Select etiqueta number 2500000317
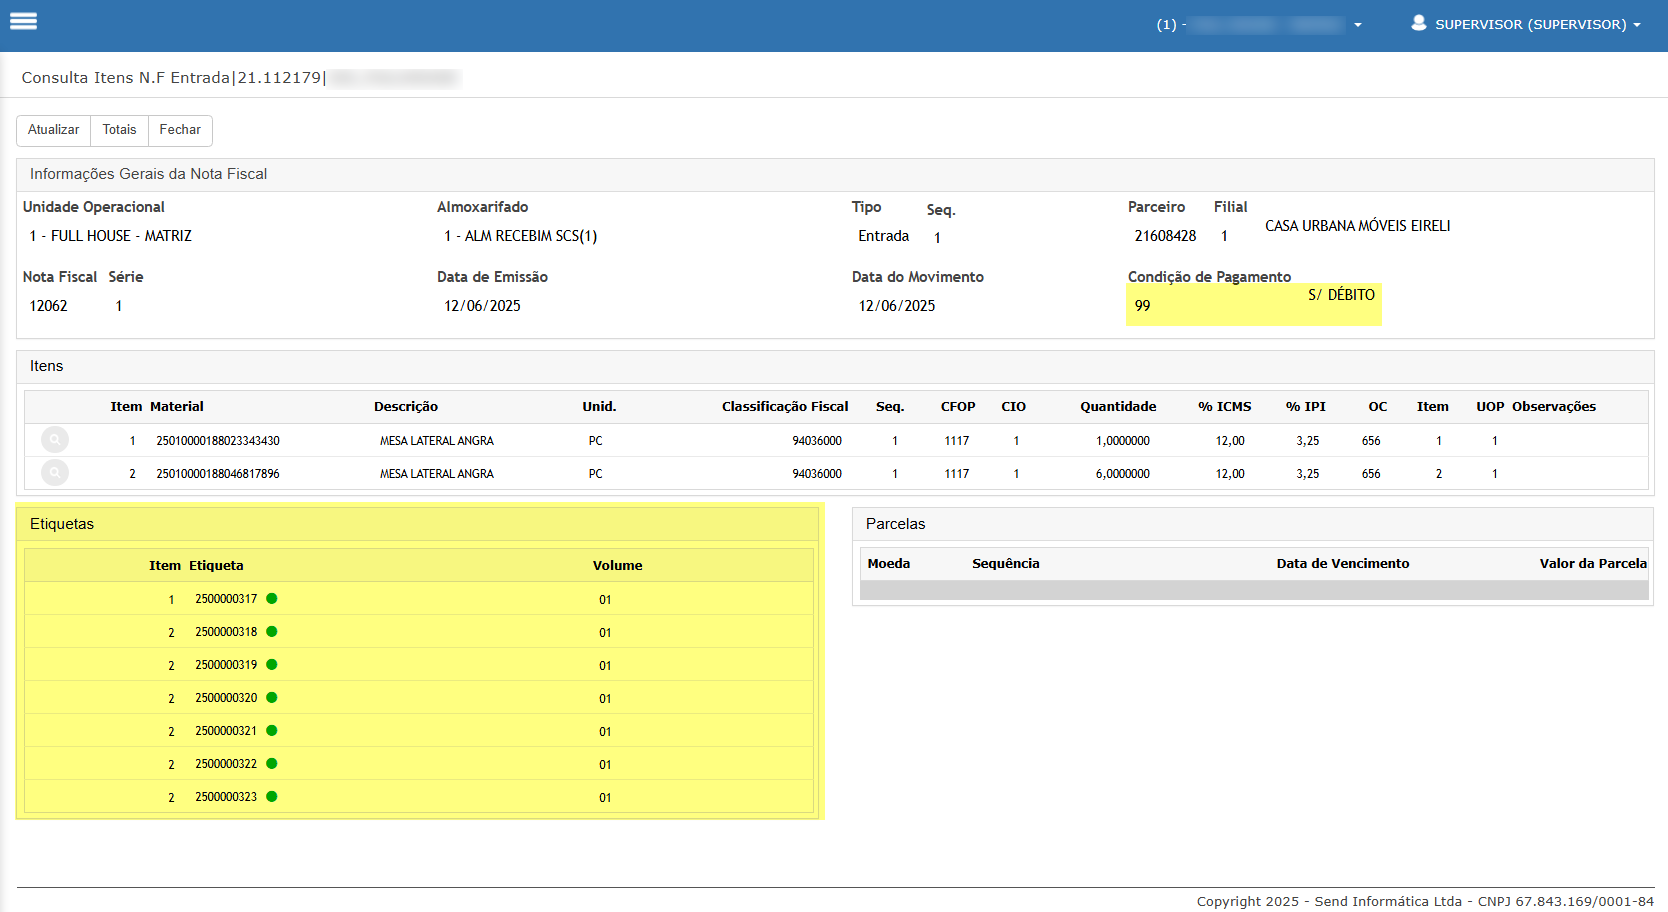1668x912 pixels. tap(226, 599)
